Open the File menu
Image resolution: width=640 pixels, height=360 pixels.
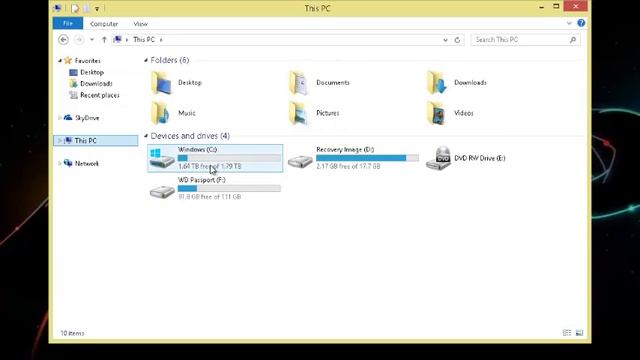point(68,23)
